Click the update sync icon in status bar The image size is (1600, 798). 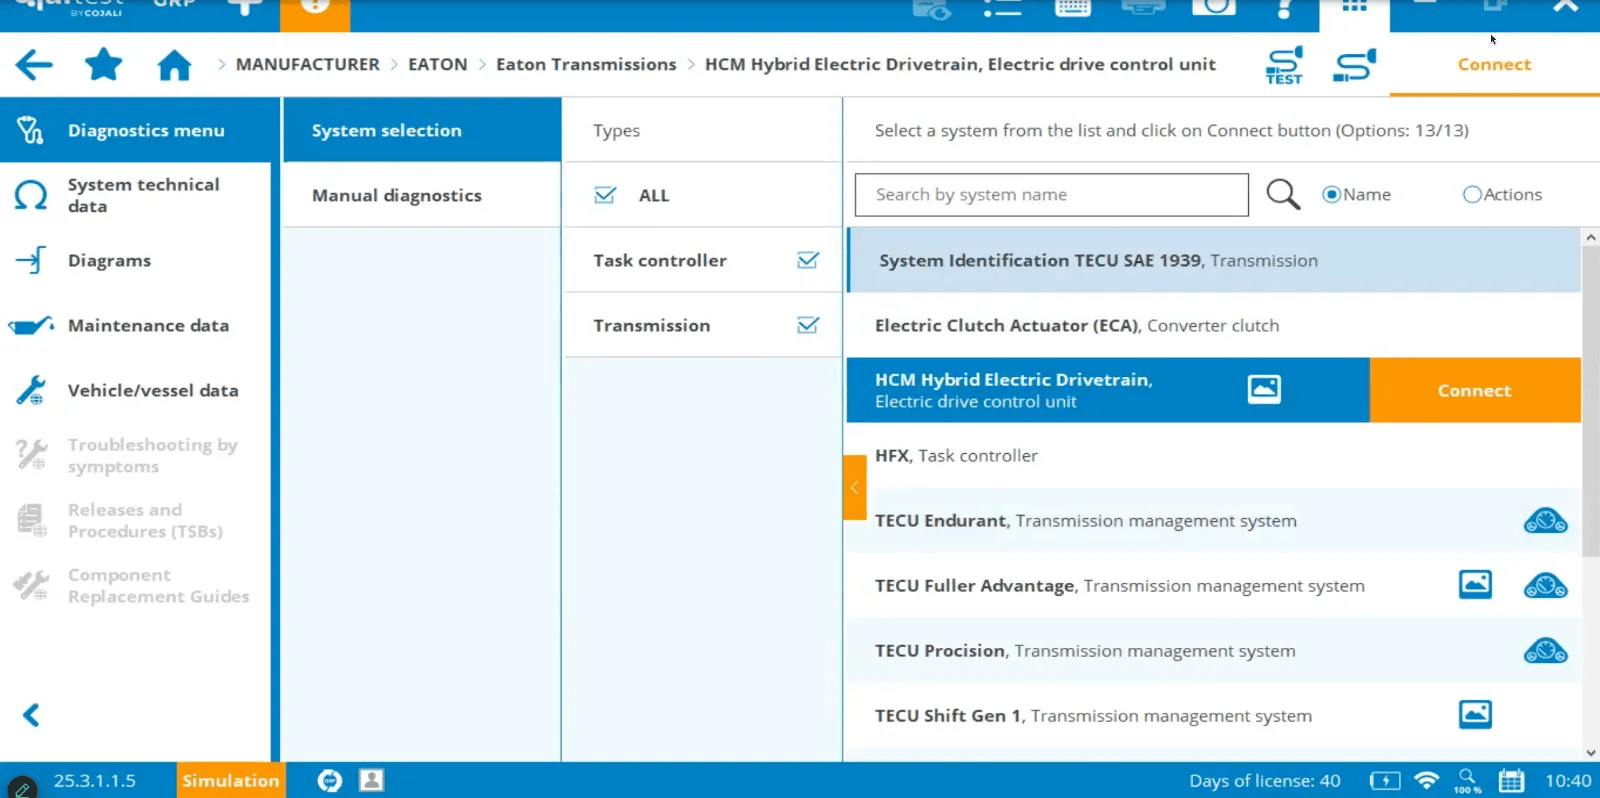[330, 781]
